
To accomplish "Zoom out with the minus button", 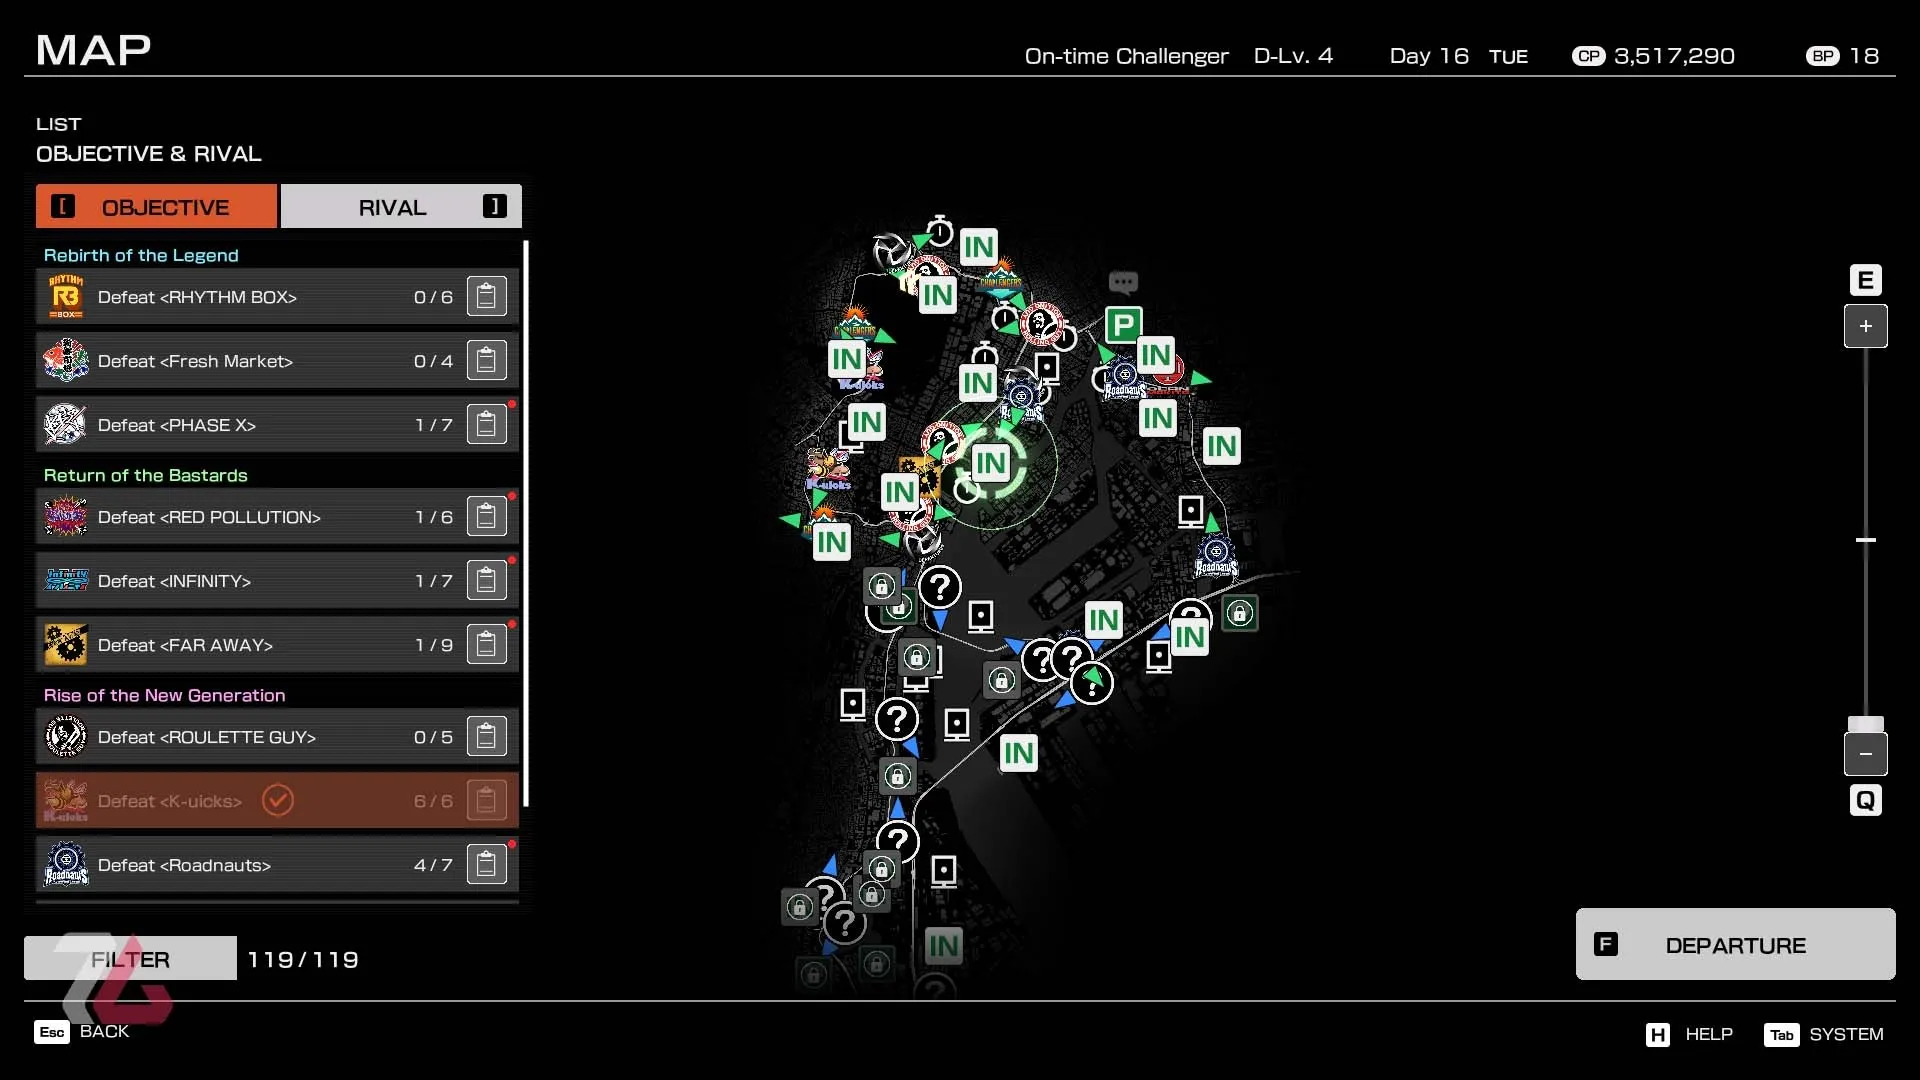I will [x=1865, y=754].
